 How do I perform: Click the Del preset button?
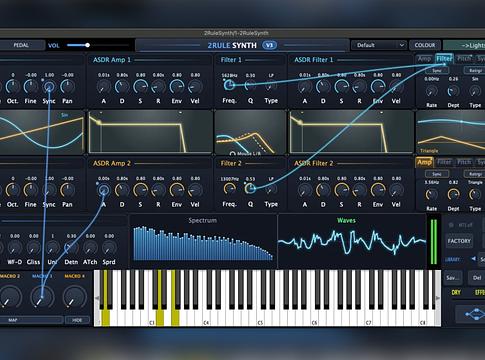click(x=477, y=277)
